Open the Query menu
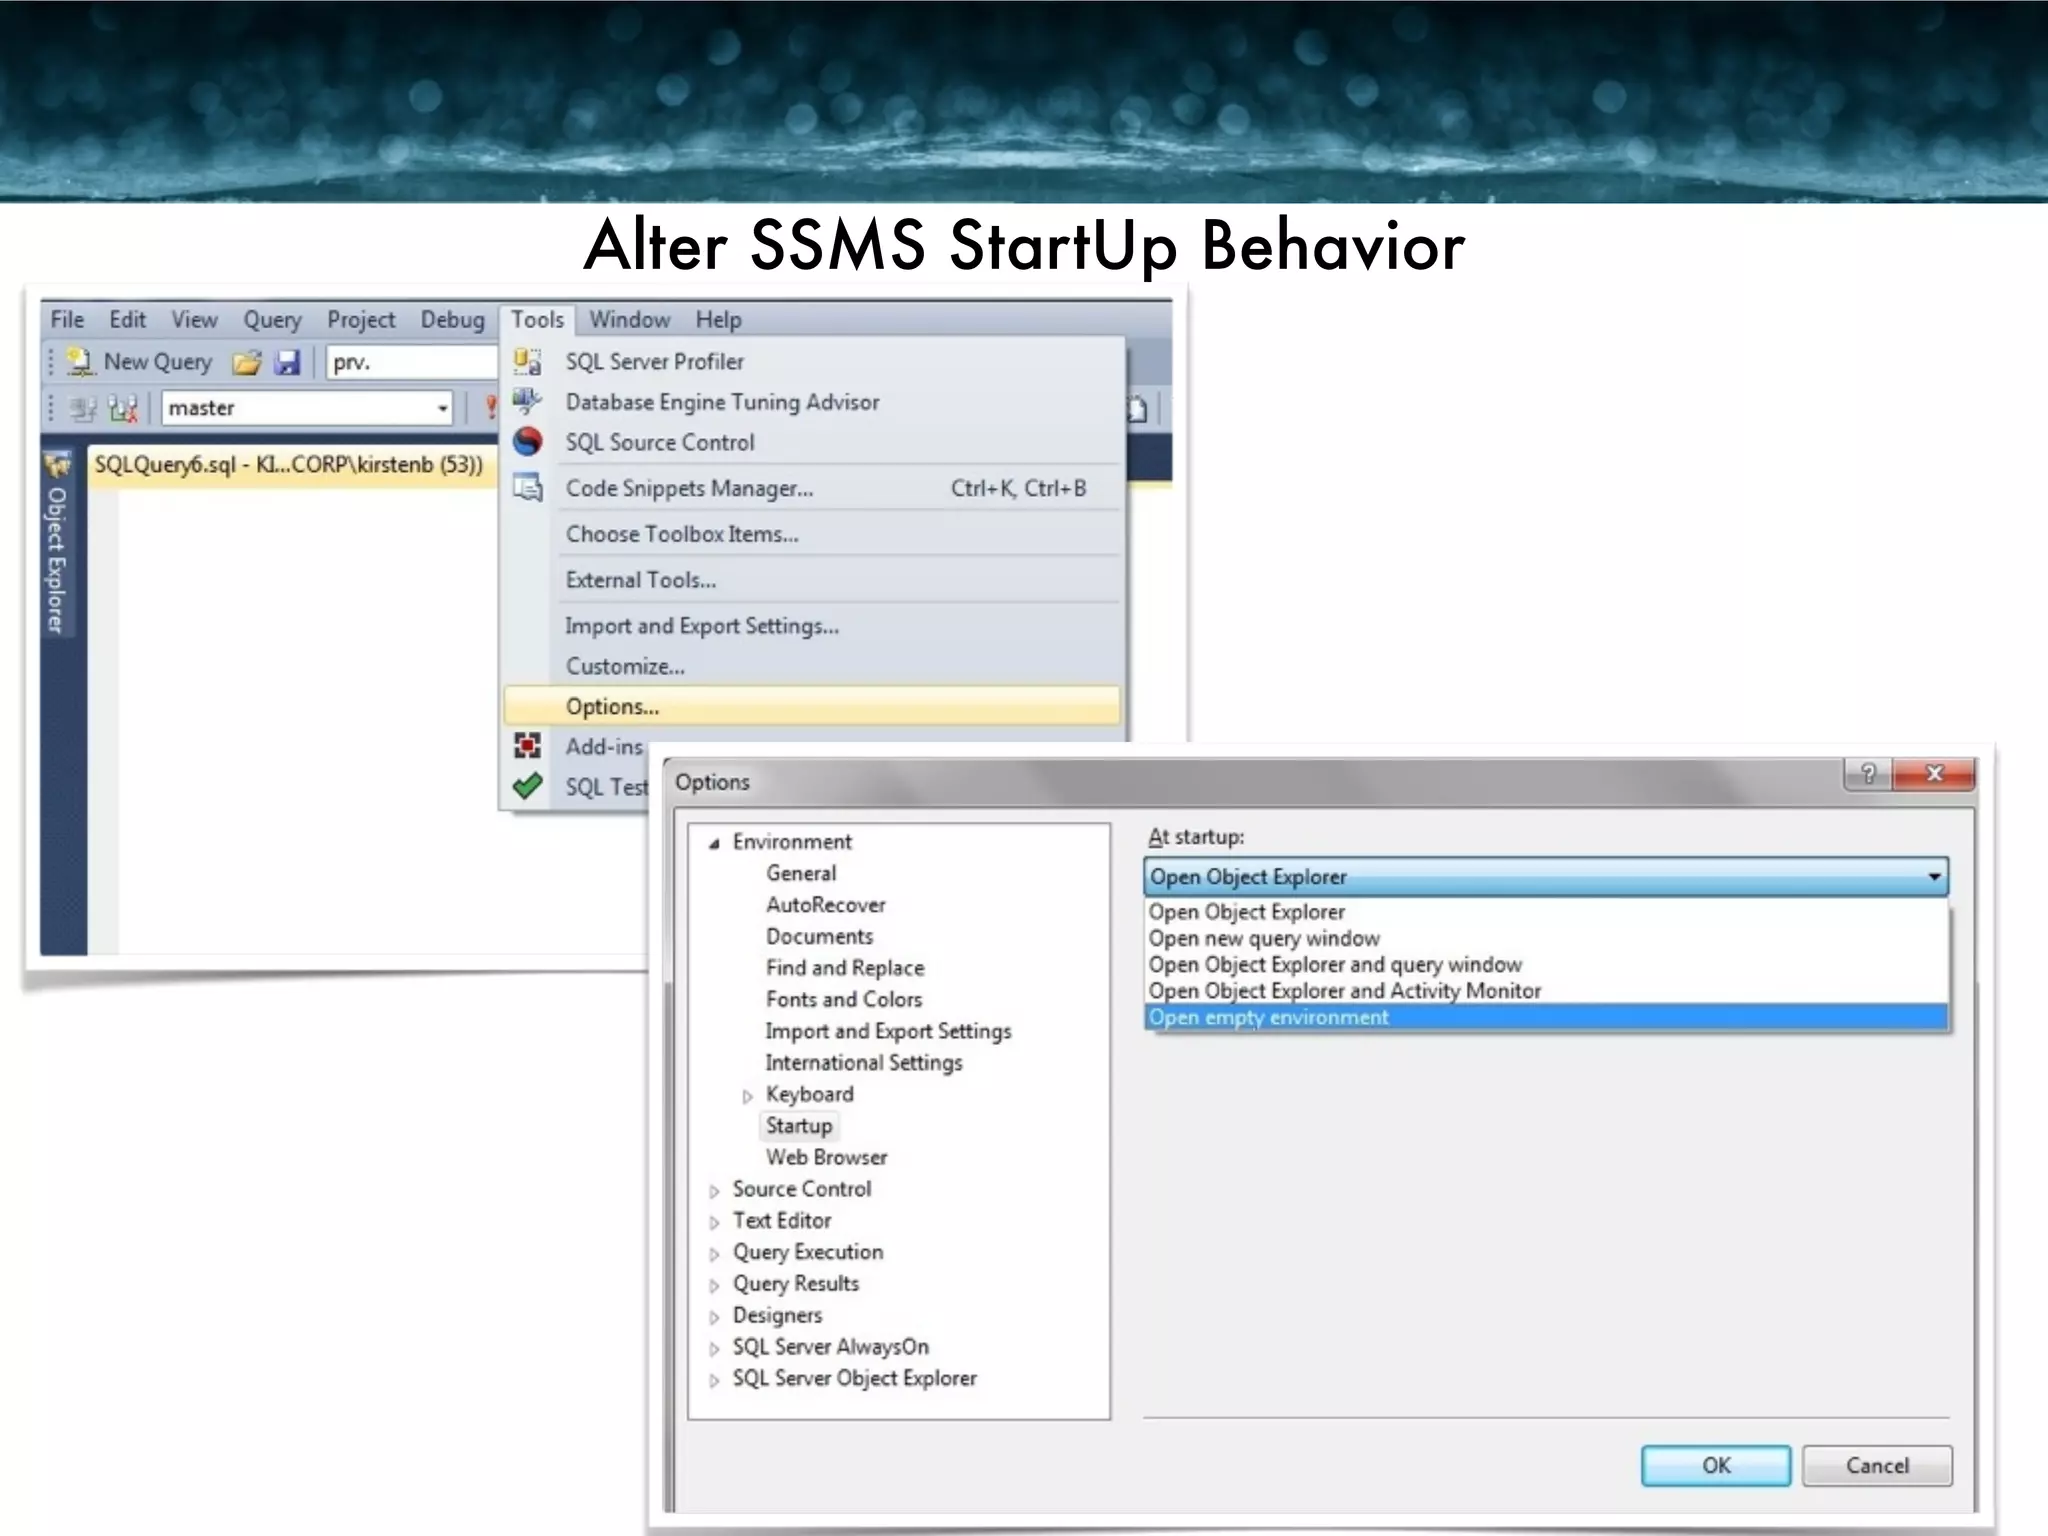This screenshot has height=1536, width=2048. 272,320
